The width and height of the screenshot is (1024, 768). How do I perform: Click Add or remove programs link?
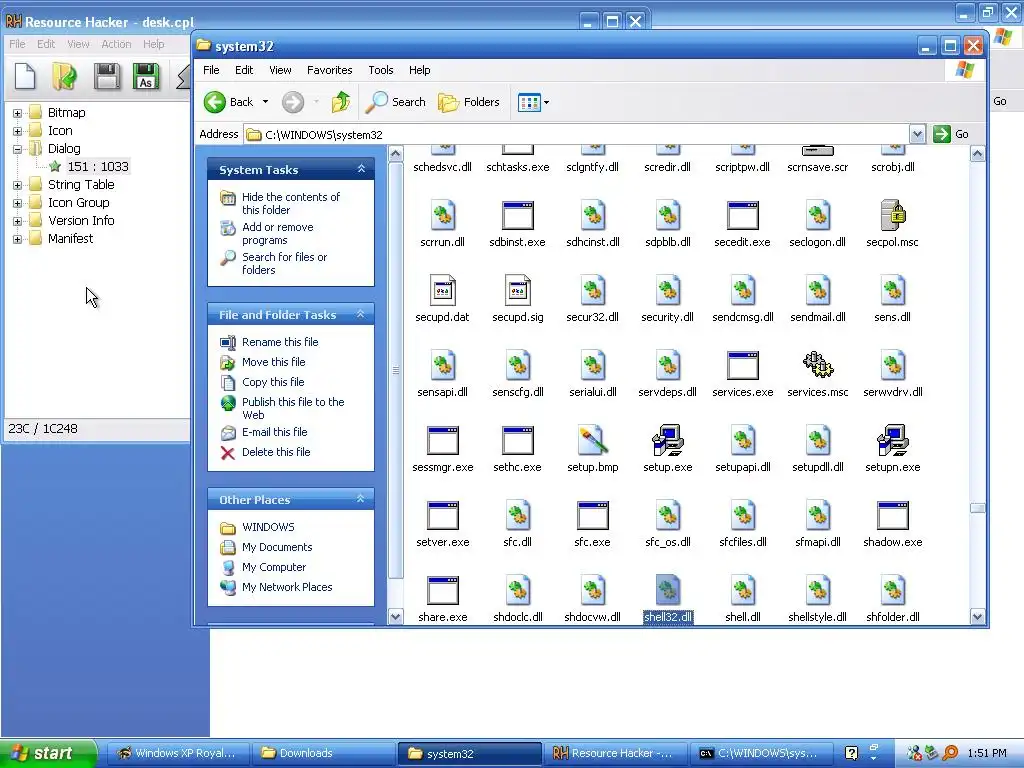pyautogui.click(x=278, y=233)
